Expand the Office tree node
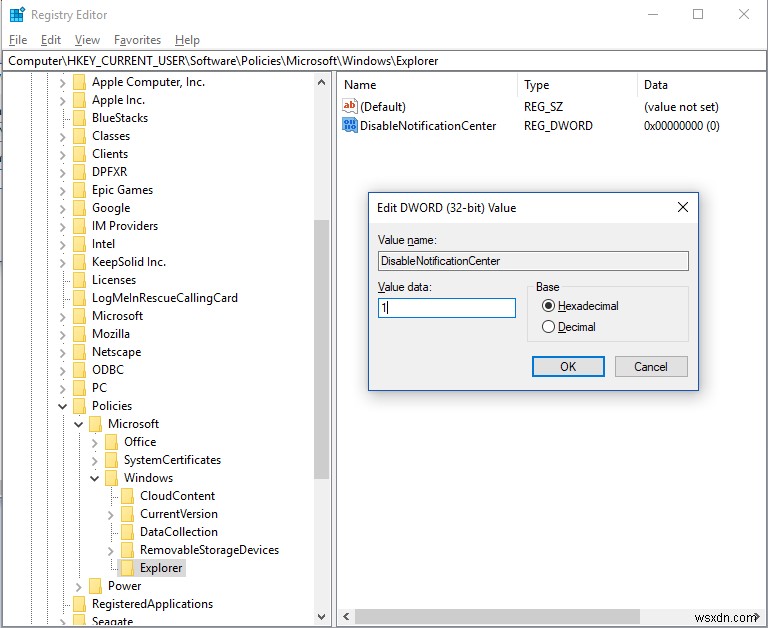 (95, 442)
